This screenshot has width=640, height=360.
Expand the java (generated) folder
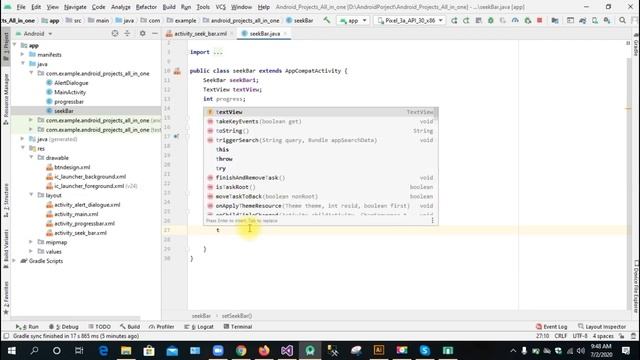23,139
